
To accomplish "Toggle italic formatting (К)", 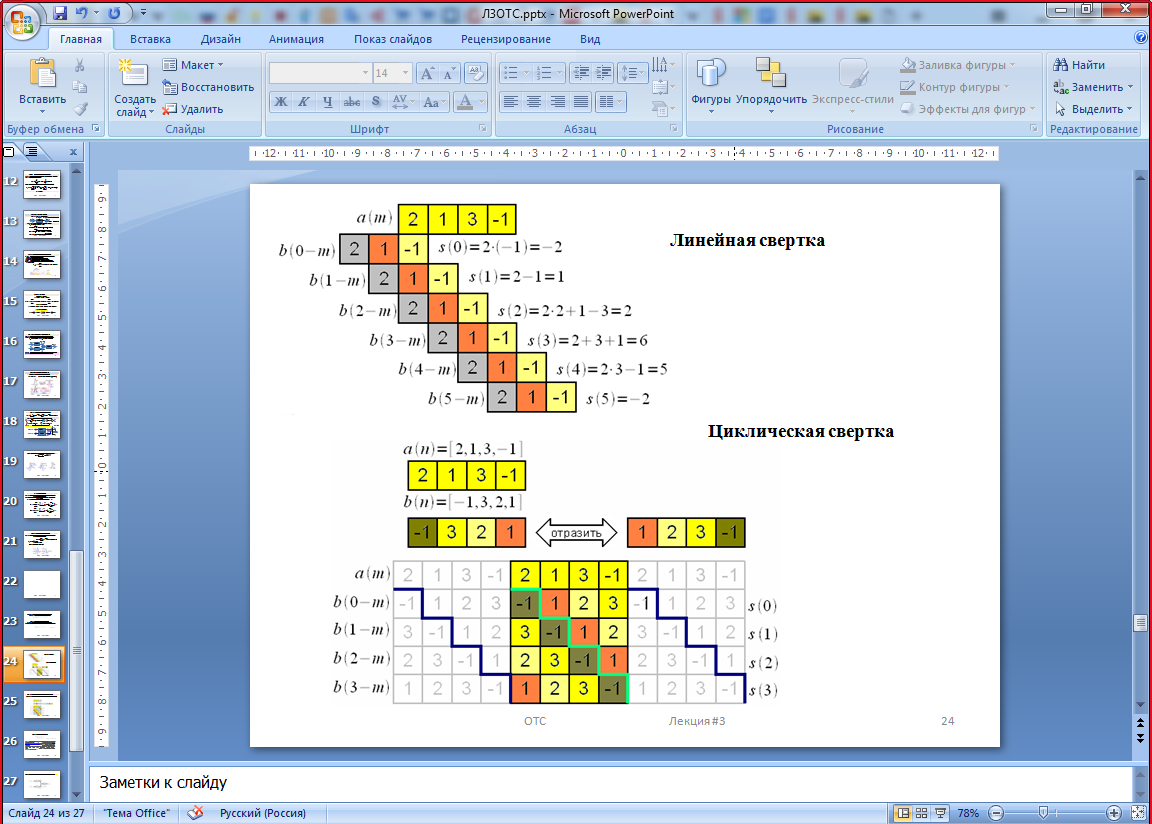I will point(303,102).
